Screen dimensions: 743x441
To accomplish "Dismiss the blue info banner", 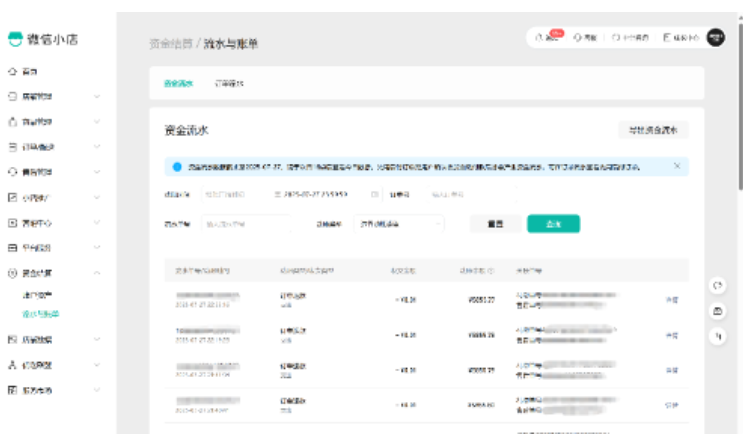I will pyautogui.click(x=676, y=166).
